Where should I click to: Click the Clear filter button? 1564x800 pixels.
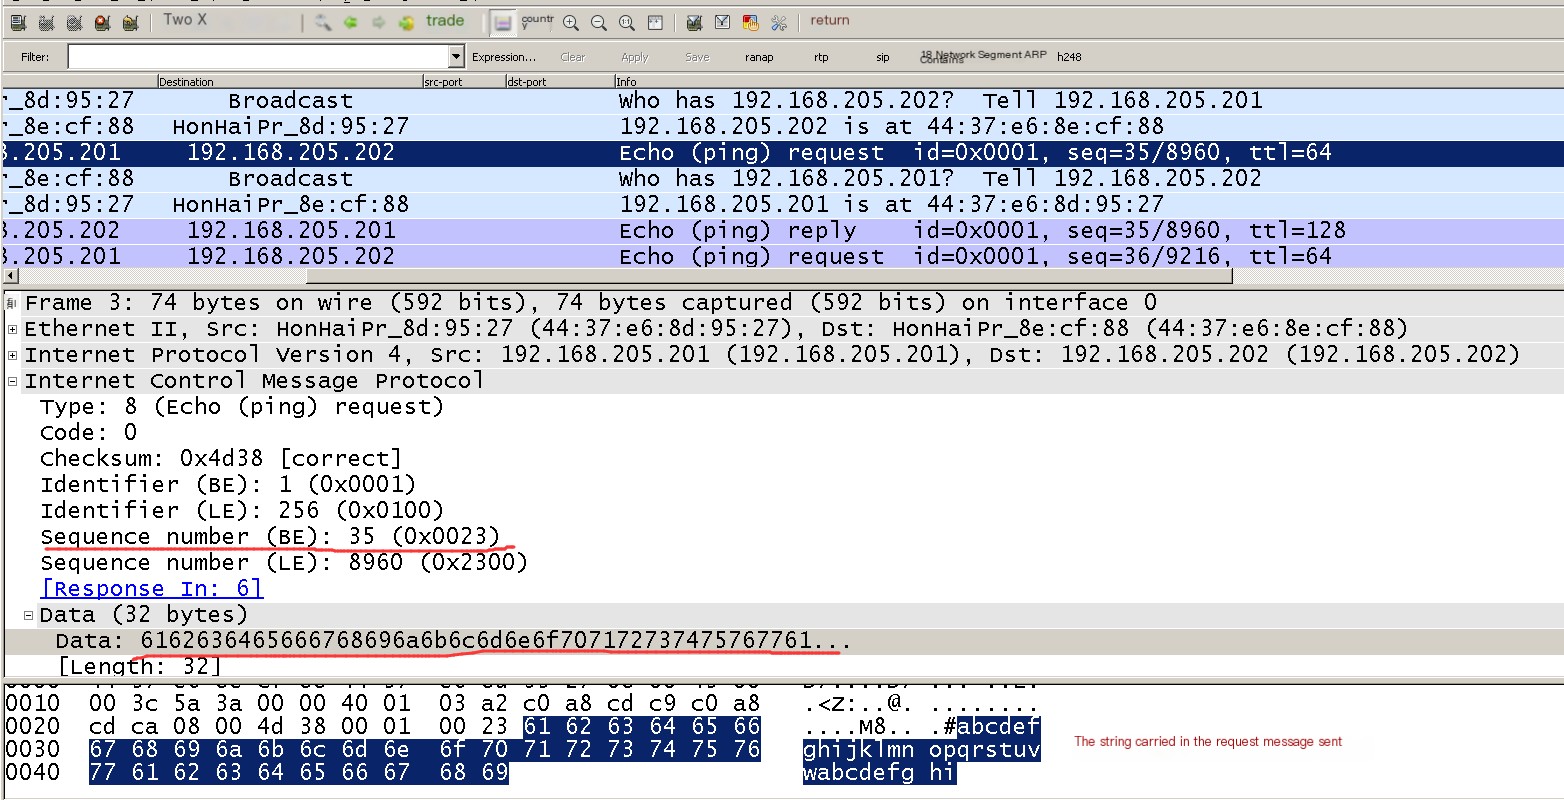(x=573, y=57)
